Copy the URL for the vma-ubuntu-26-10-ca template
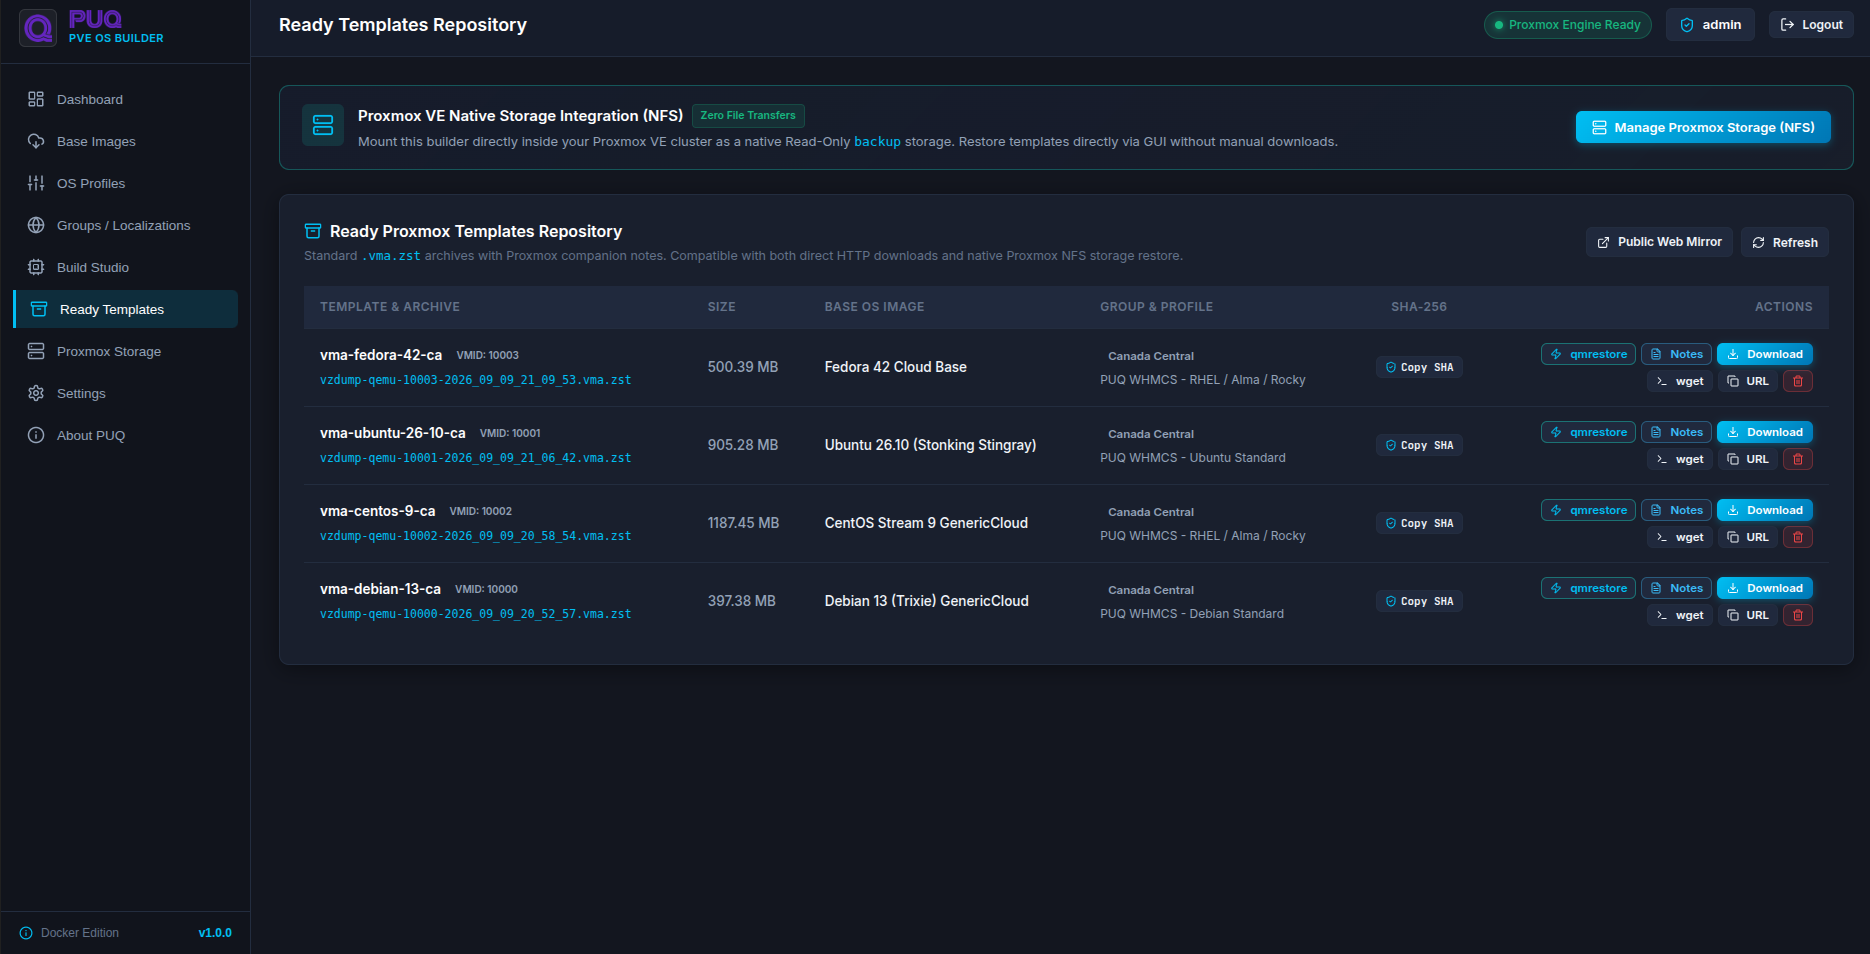1870x954 pixels. 1747,459
